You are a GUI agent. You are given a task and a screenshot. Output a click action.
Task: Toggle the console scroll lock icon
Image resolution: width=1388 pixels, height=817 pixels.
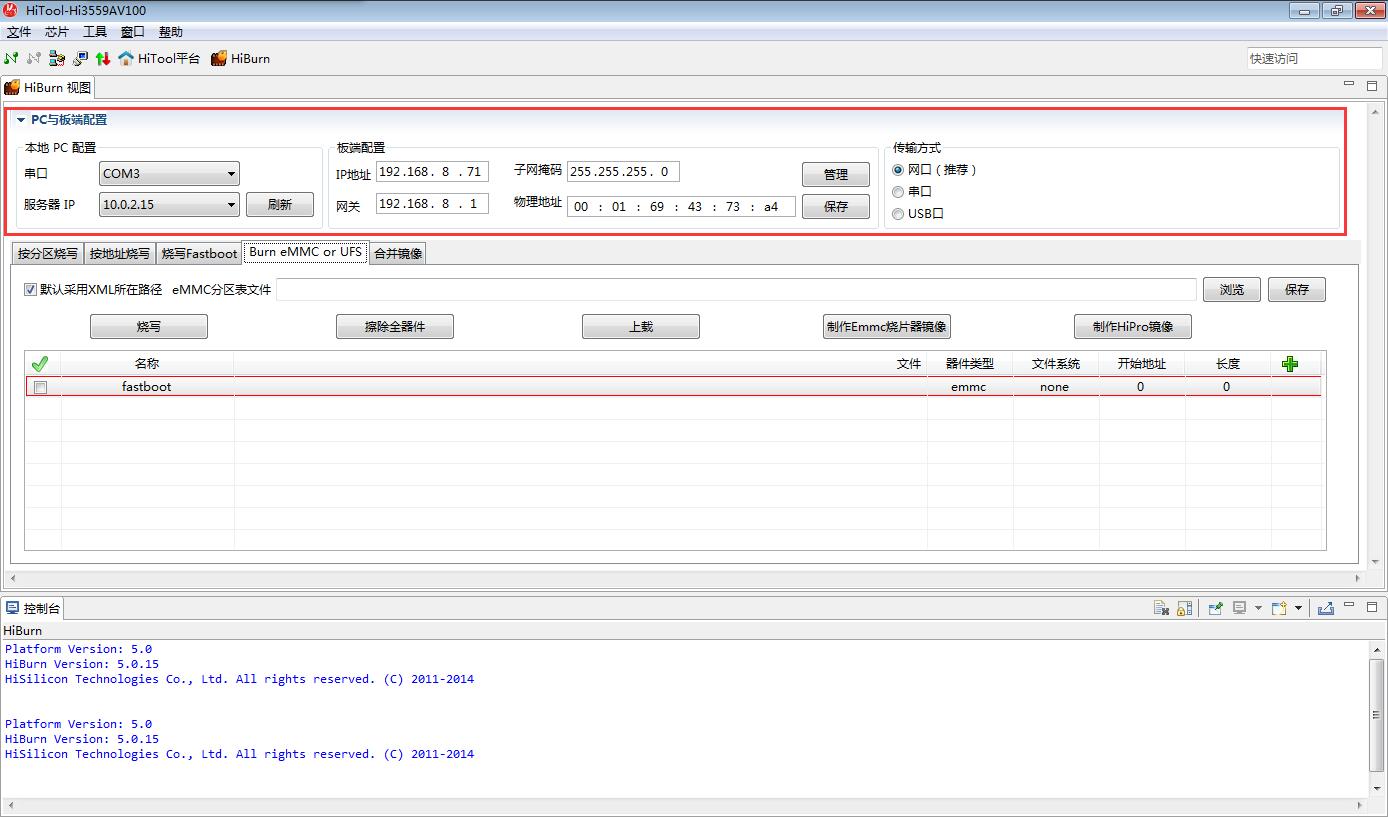1184,608
